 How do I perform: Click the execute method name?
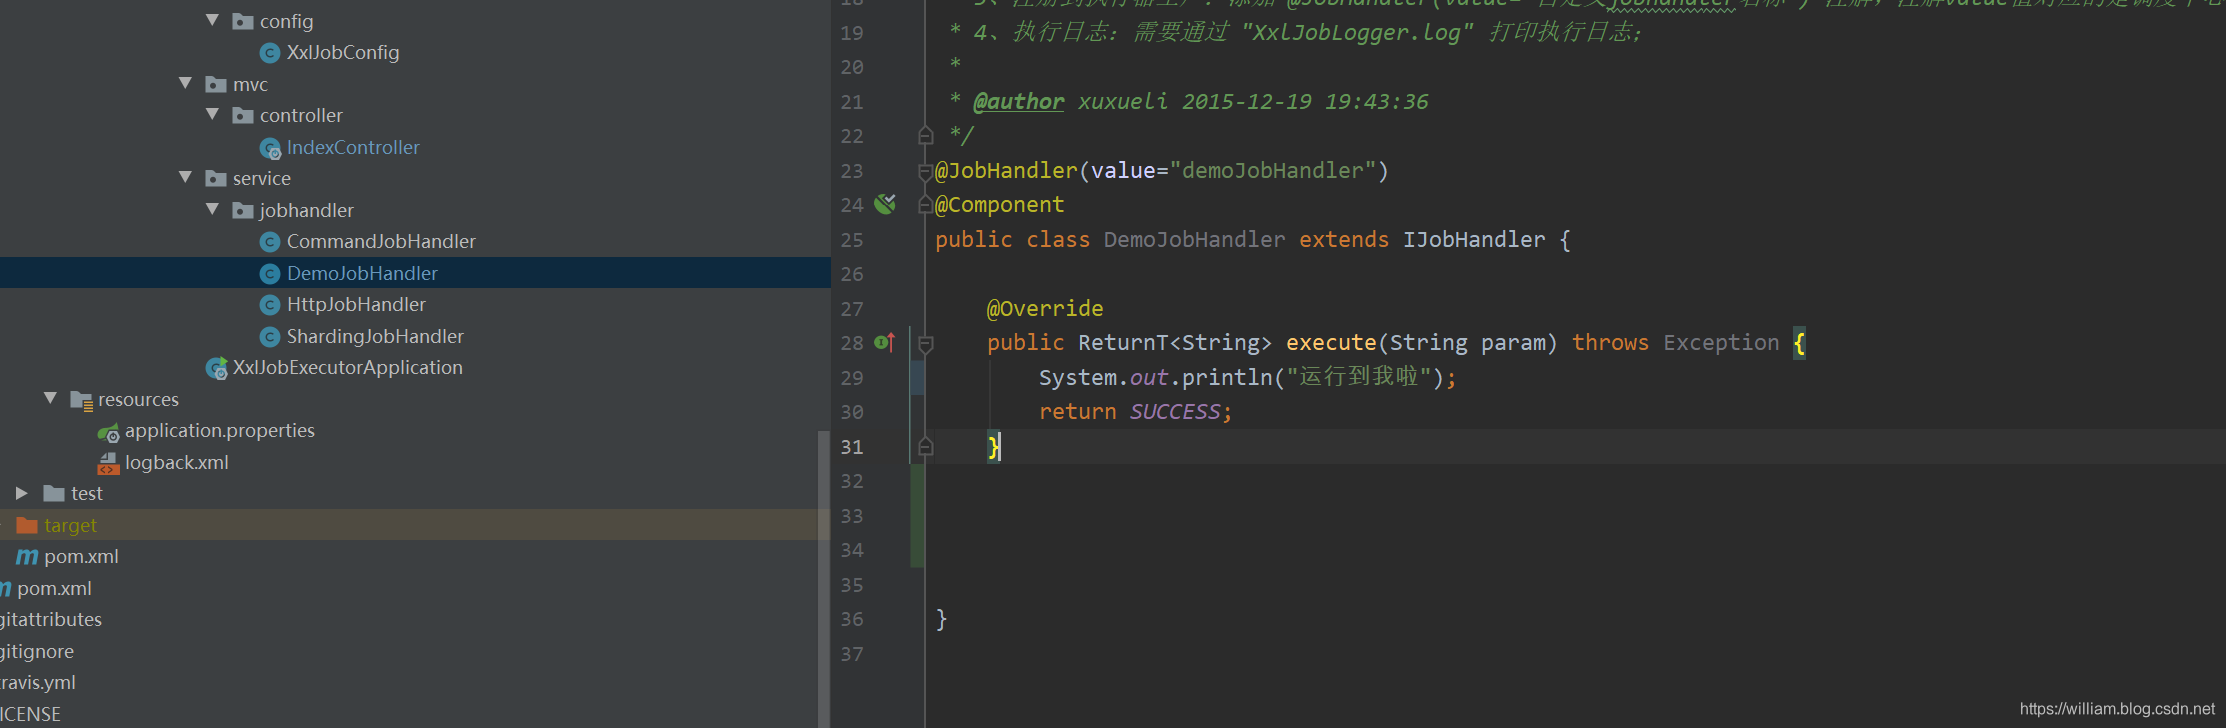tap(1331, 343)
